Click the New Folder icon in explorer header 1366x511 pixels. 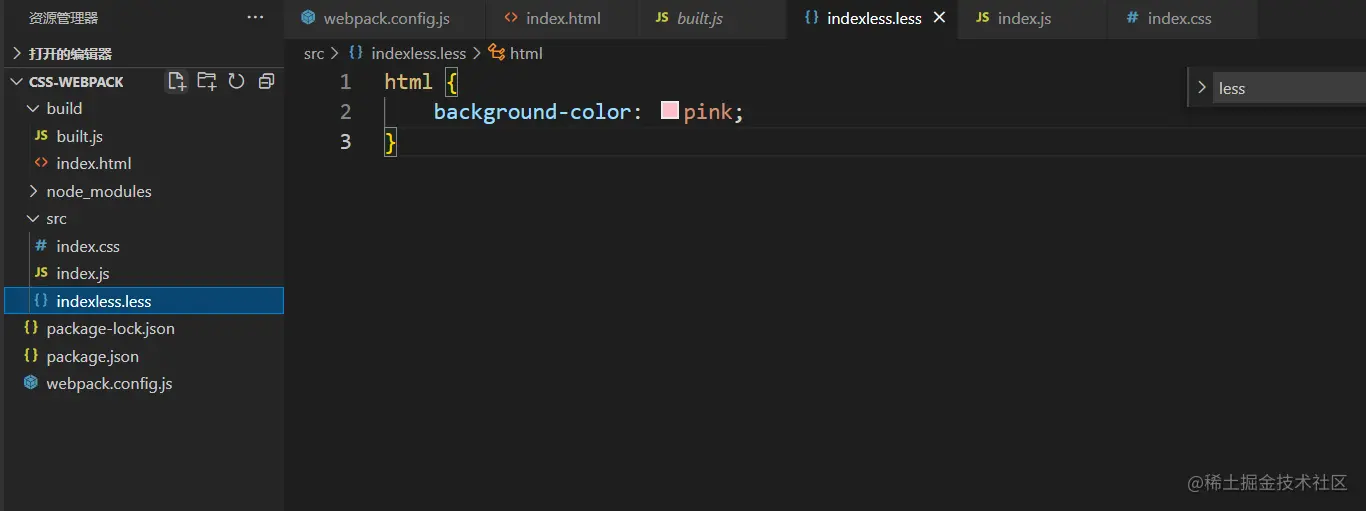pyautogui.click(x=207, y=81)
